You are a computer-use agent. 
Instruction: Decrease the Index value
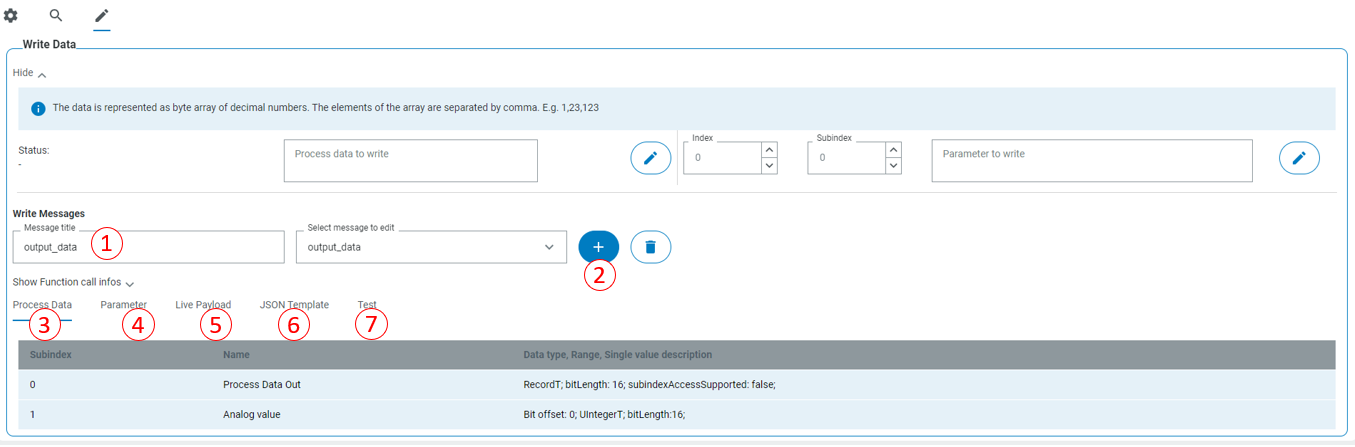pos(769,166)
